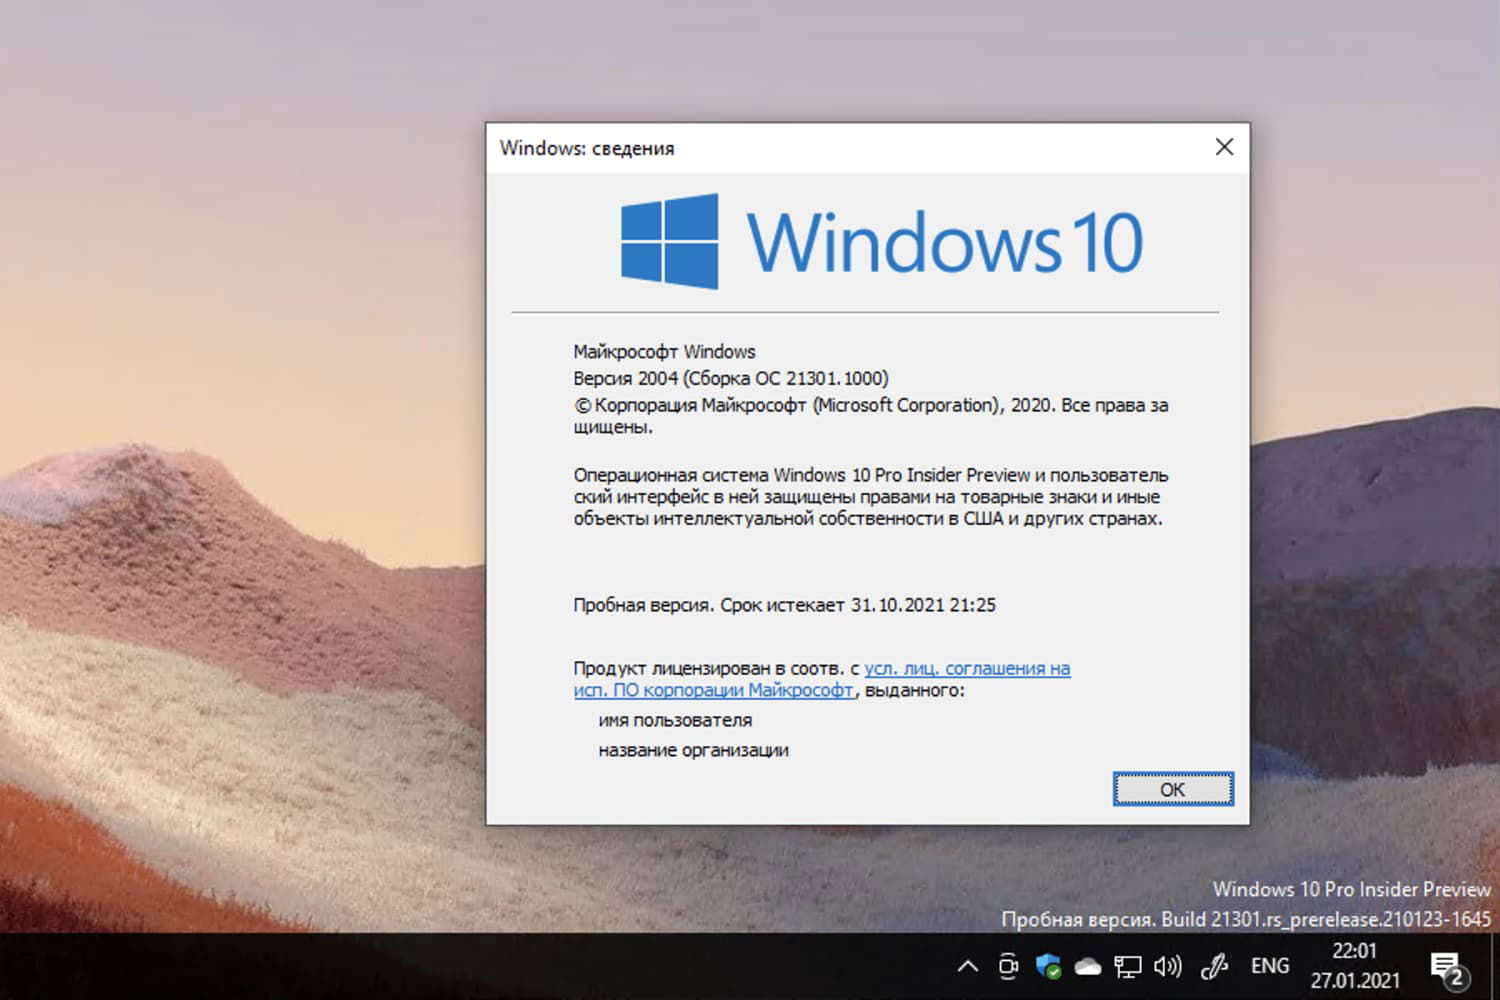Expand hidden tray icons with the chevron
Image resolution: width=1500 pixels, height=1000 pixels.
[969, 966]
